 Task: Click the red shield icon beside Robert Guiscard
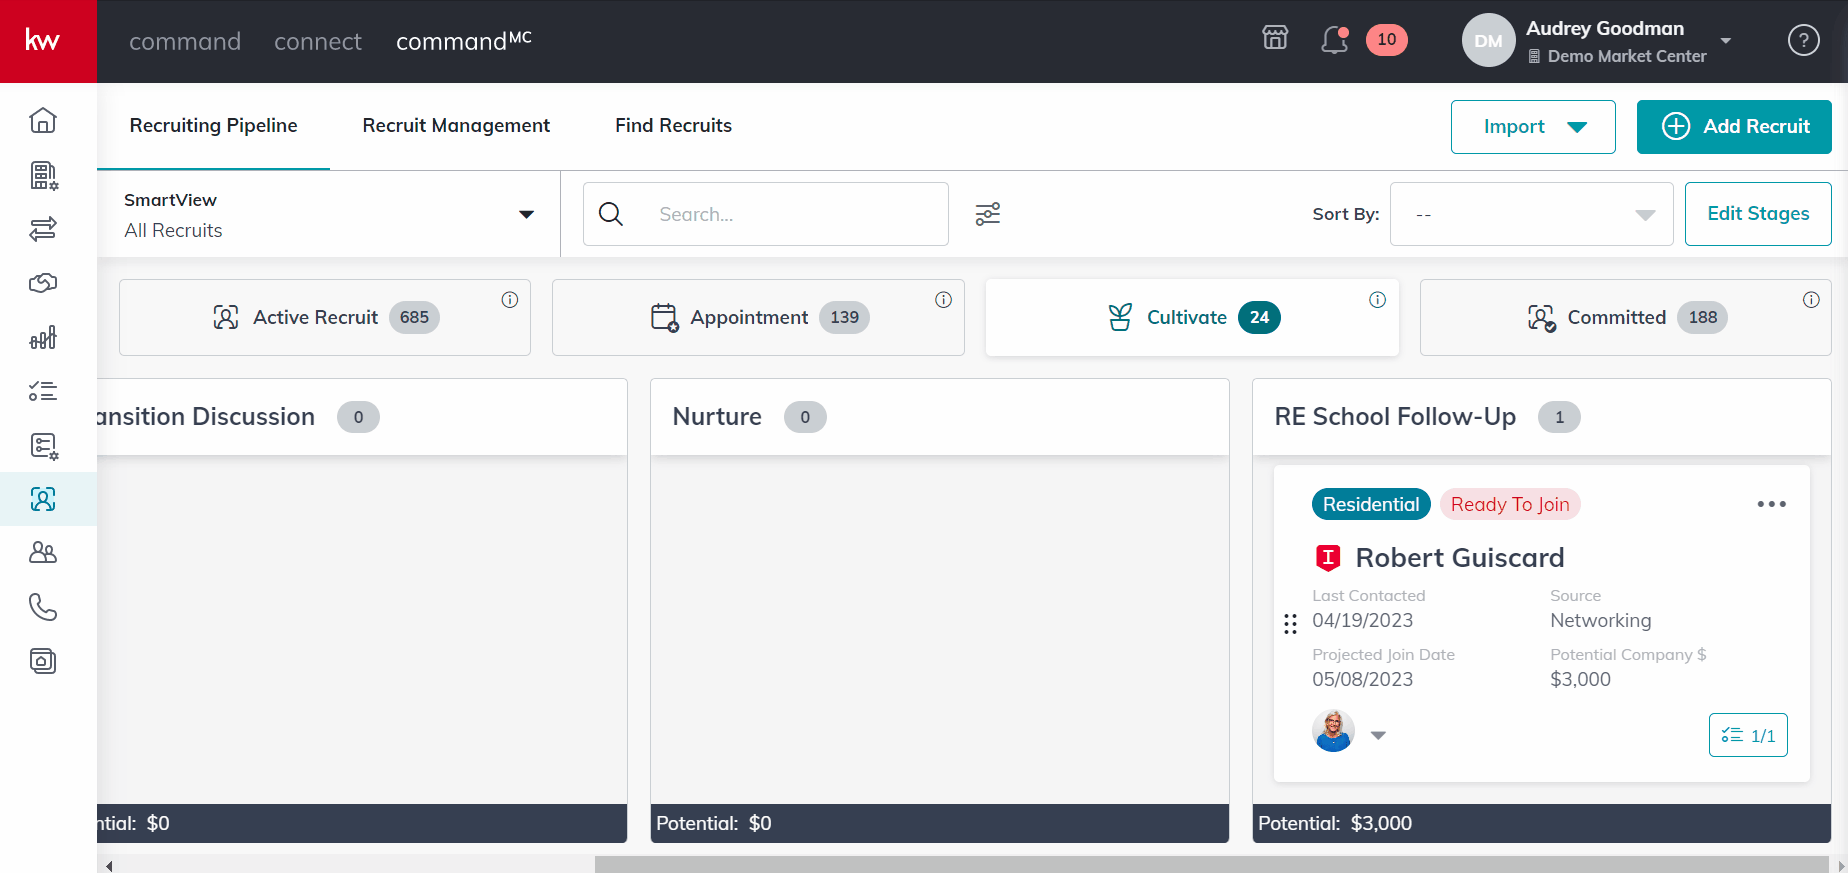click(1328, 558)
